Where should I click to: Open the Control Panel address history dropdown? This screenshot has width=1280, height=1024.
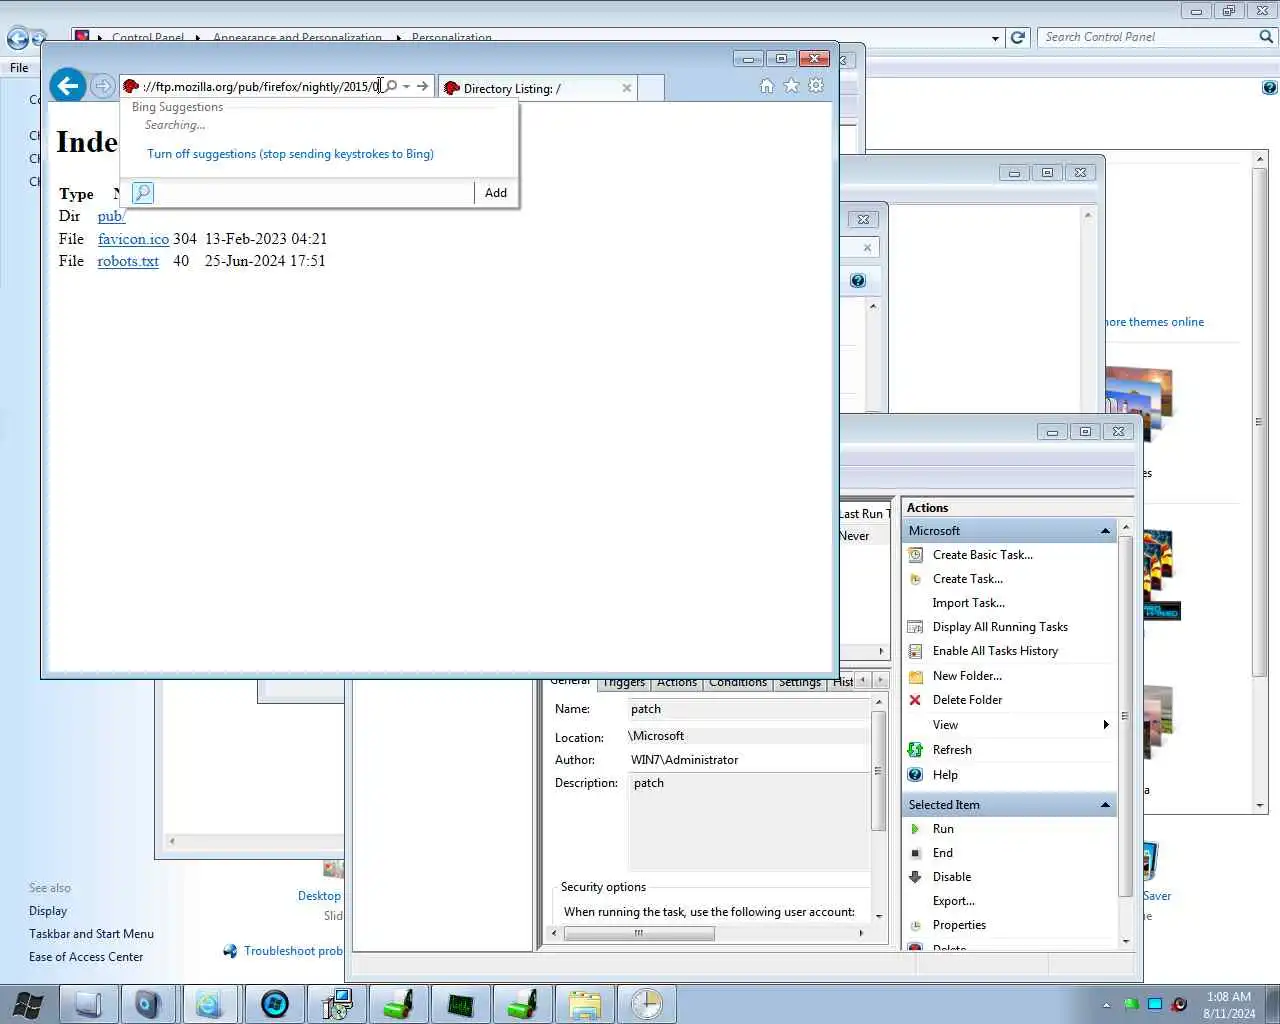click(995, 38)
